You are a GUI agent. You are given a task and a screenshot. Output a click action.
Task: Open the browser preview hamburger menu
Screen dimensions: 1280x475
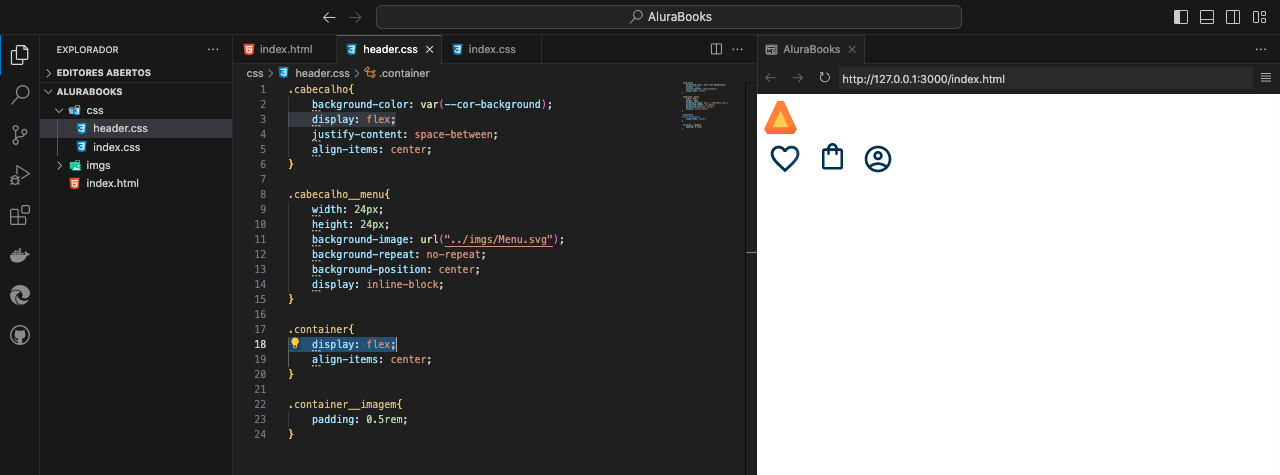point(1266,78)
